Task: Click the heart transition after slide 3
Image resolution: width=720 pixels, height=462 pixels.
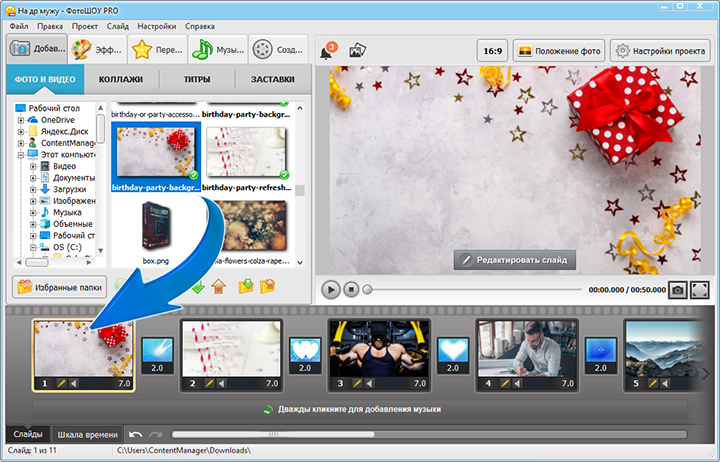Action: coord(453,352)
